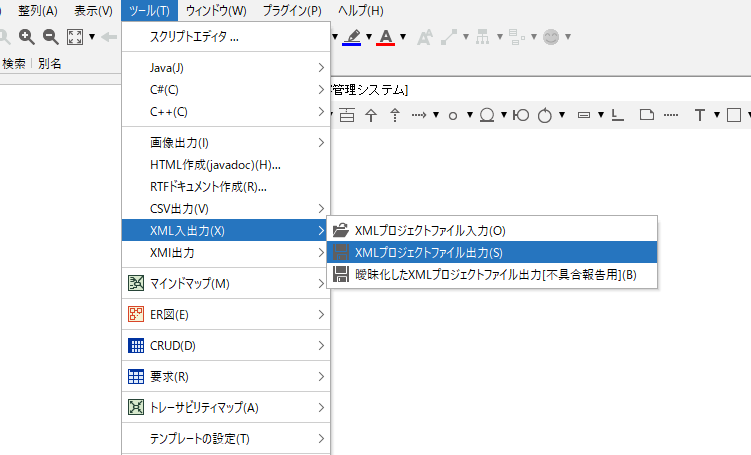
Task: Click the blue underlined line color pen icon
Action: (x=352, y=37)
